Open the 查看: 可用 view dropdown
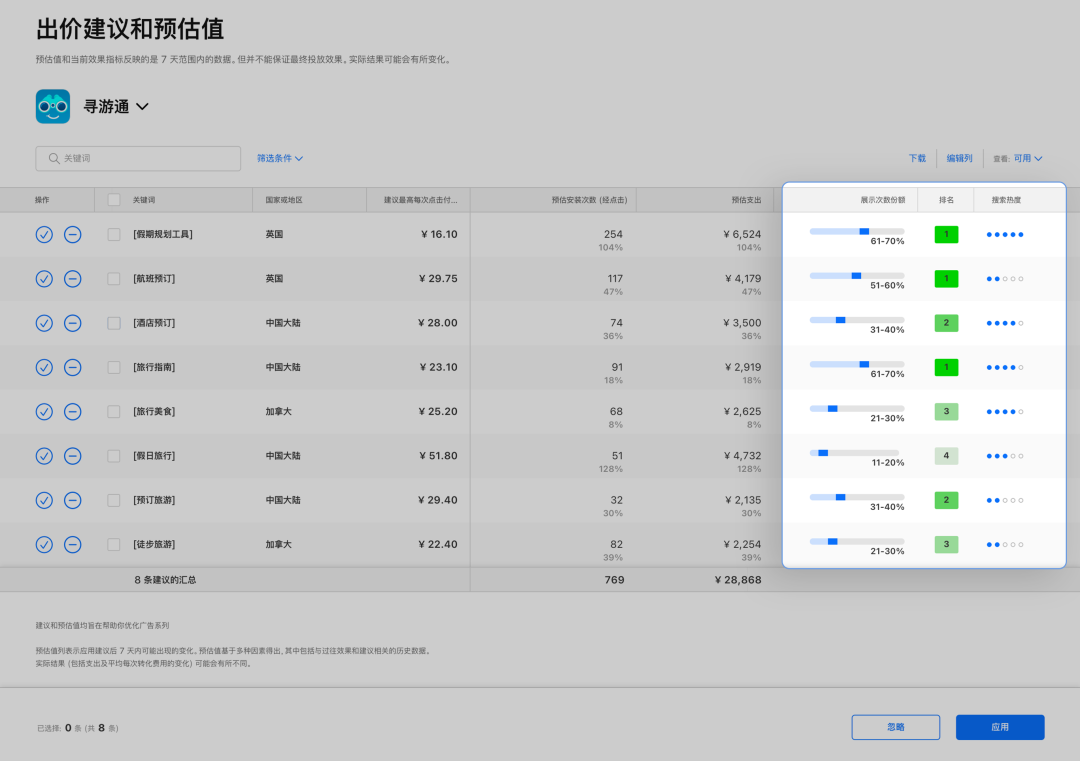Screen dimensions: 1080x761 [x=1017, y=158]
